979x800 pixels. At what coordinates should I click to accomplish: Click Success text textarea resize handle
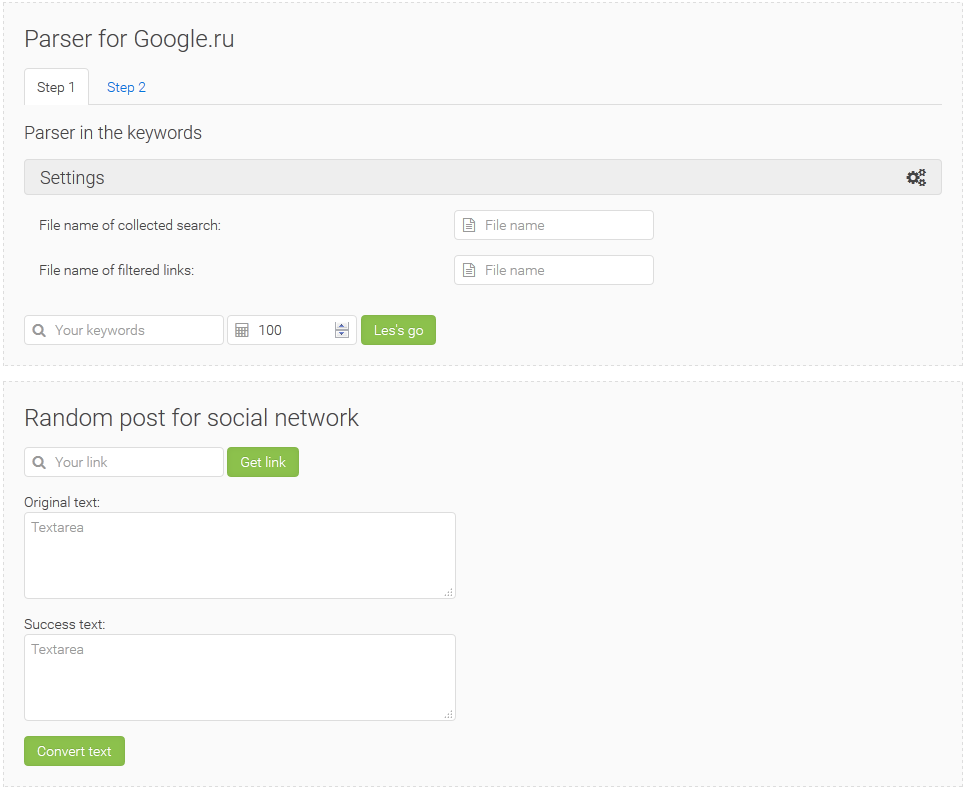click(x=449, y=714)
